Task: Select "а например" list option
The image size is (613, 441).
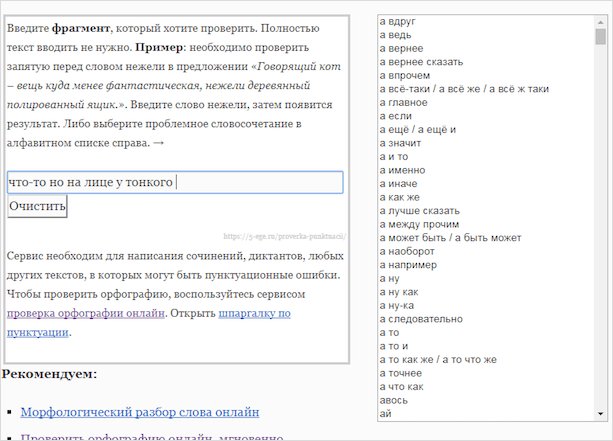Action: coord(408,265)
